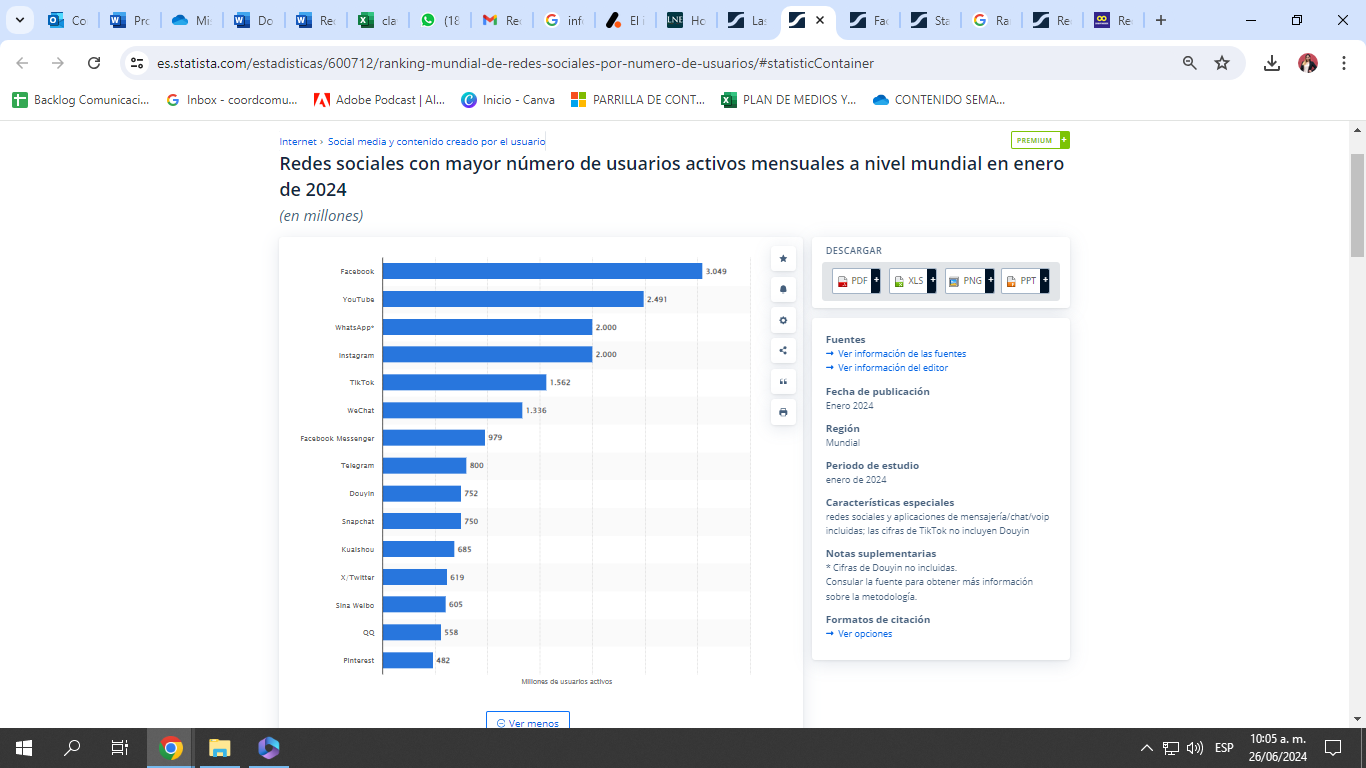Click the star favorite icon beside the chart
This screenshot has width=1366, height=768.
783,259
